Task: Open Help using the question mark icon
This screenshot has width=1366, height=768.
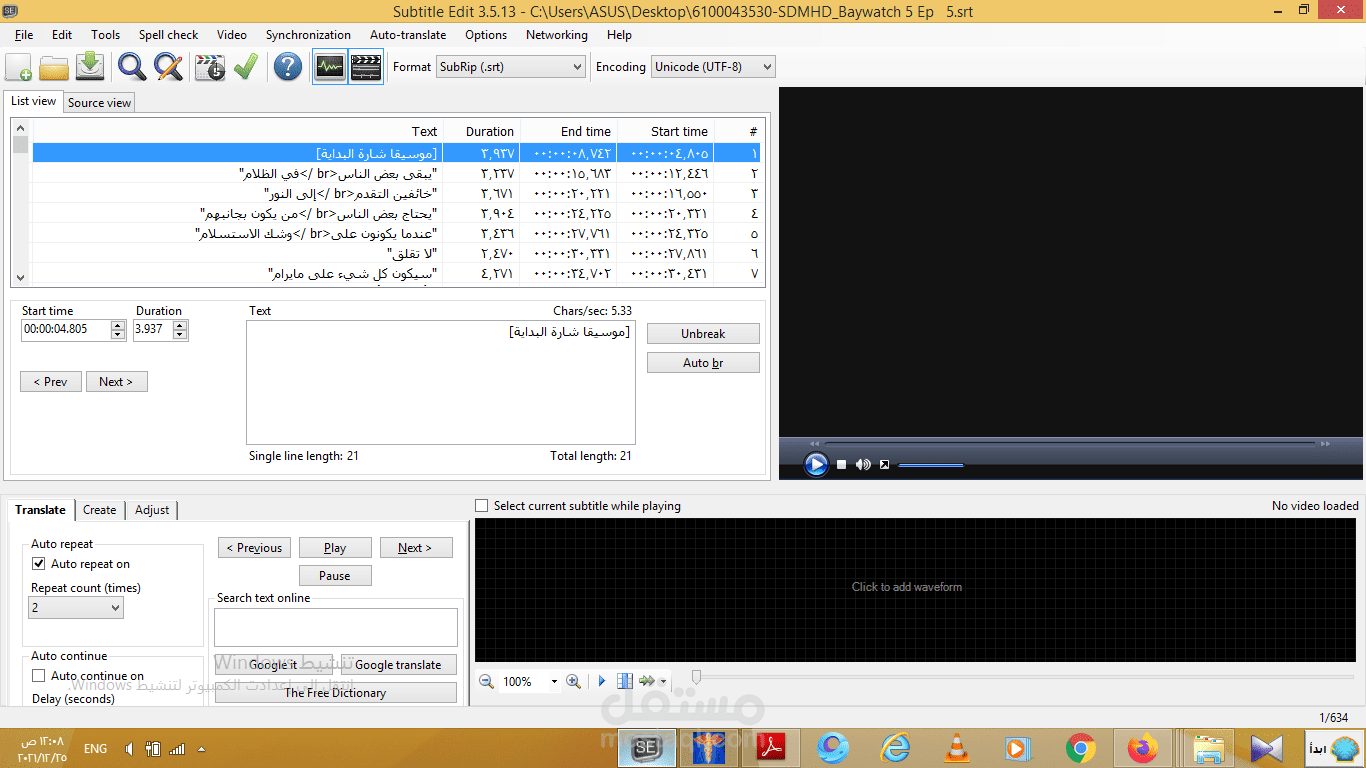Action: 288,67
